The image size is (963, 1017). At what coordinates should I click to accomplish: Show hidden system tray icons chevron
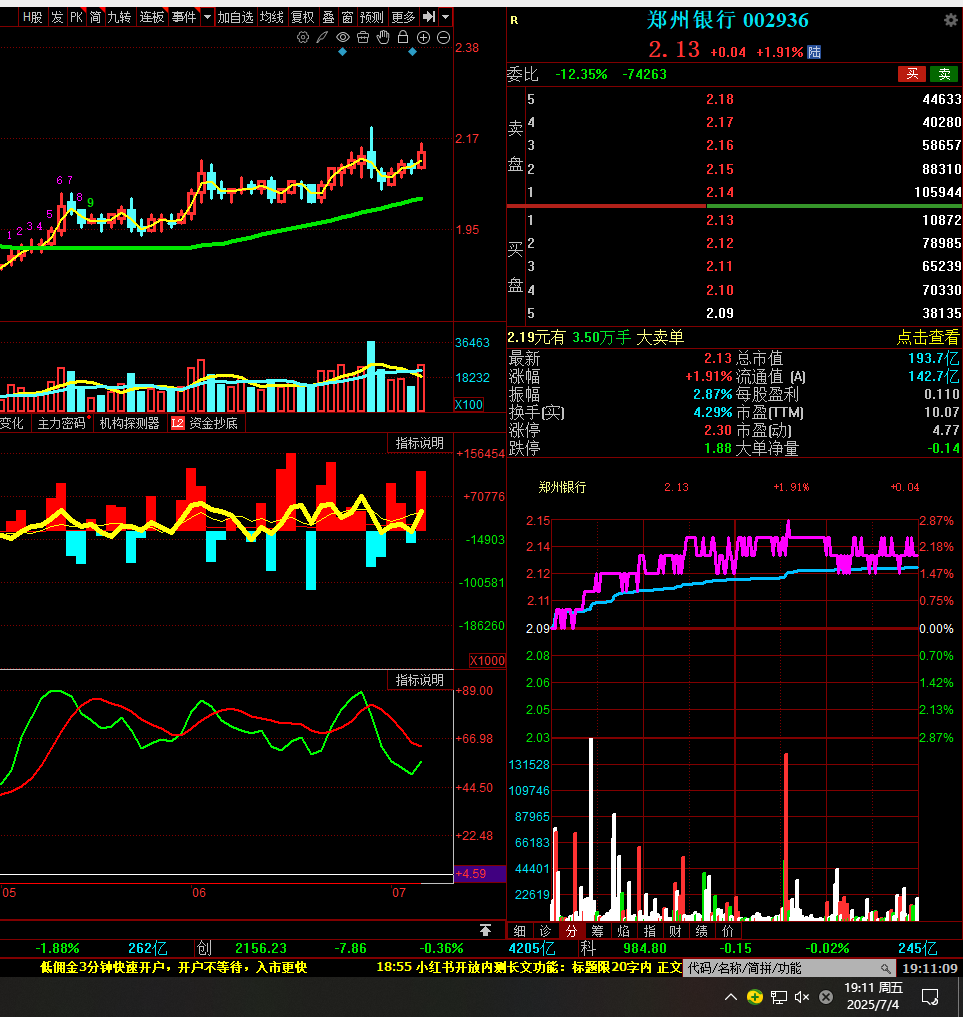pos(731,997)
